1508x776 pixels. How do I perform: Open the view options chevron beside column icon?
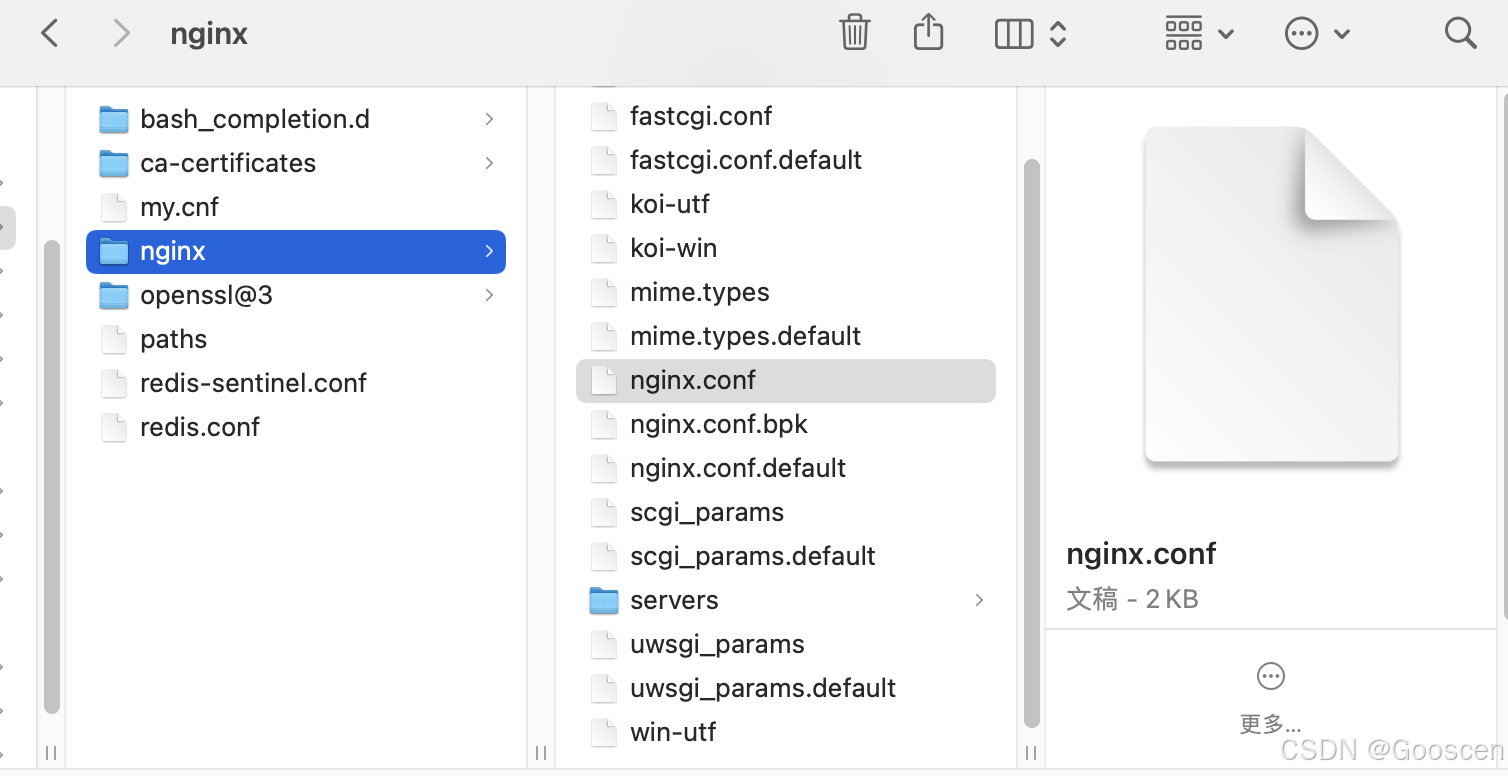1058,32
